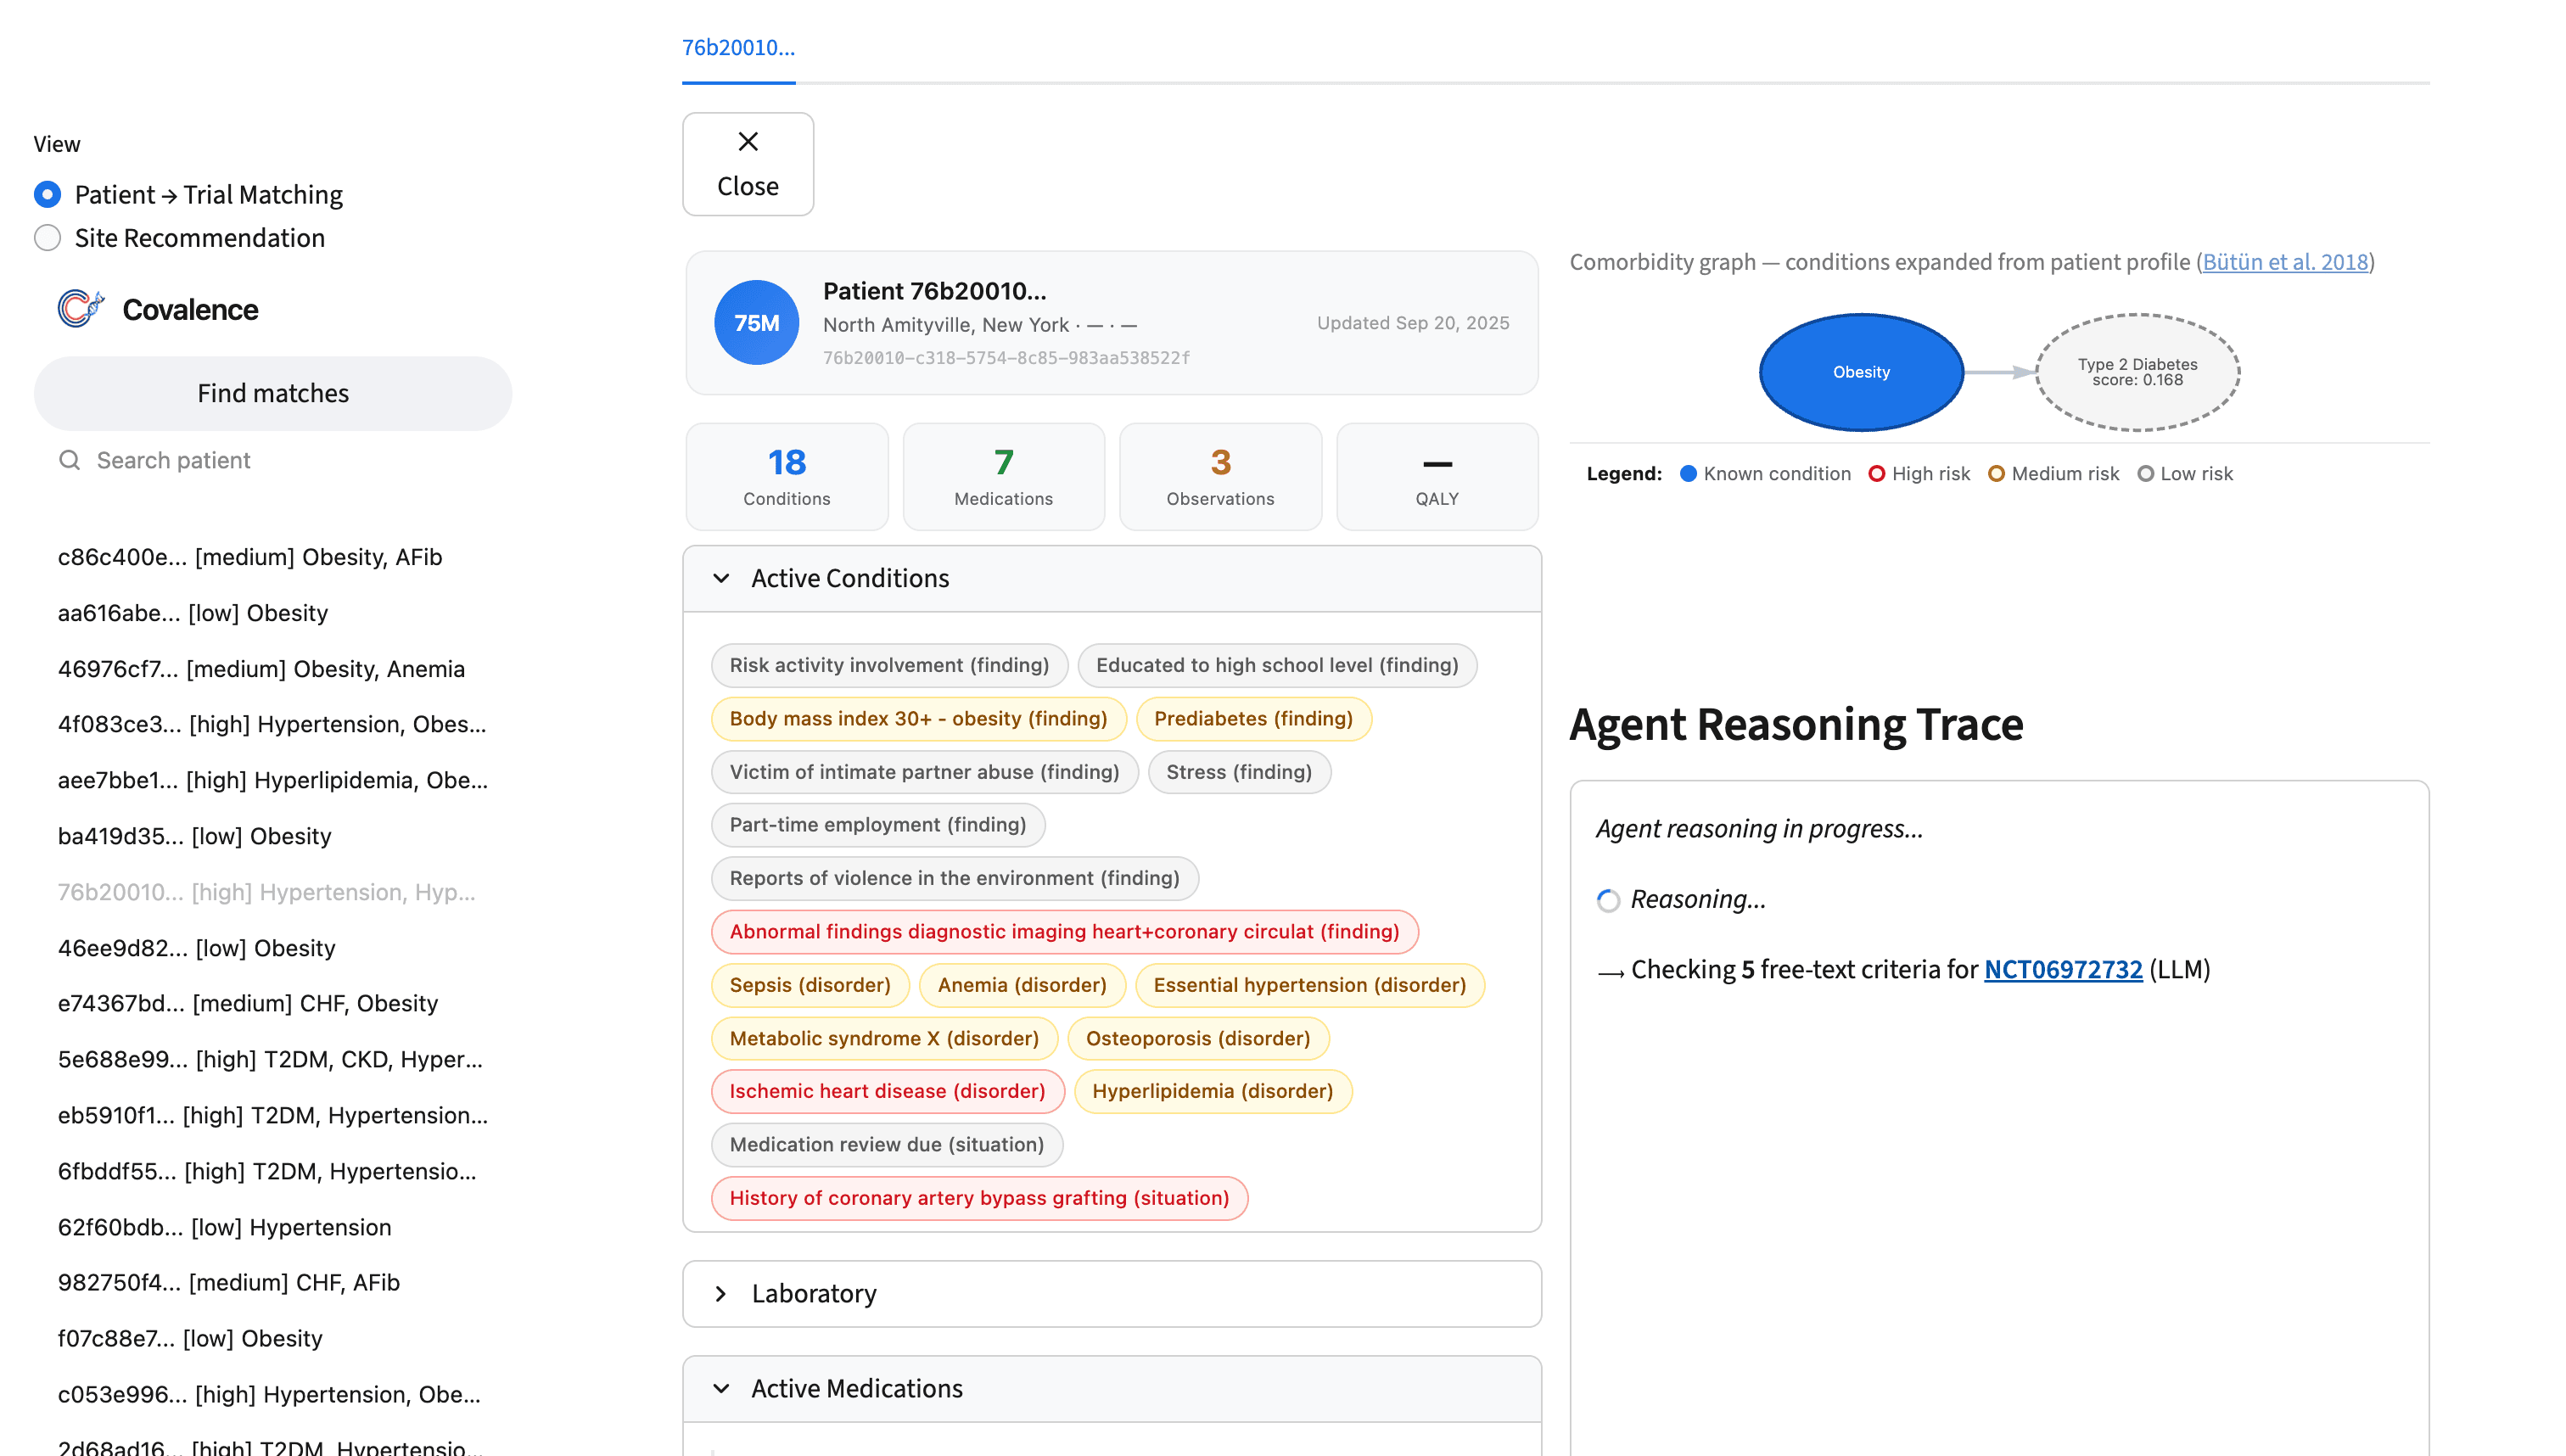The height and width of the screenshot is (1456, 2566).
Task: Select patient c86c400e... Obesity, AFib
Action: click(250, 557)
